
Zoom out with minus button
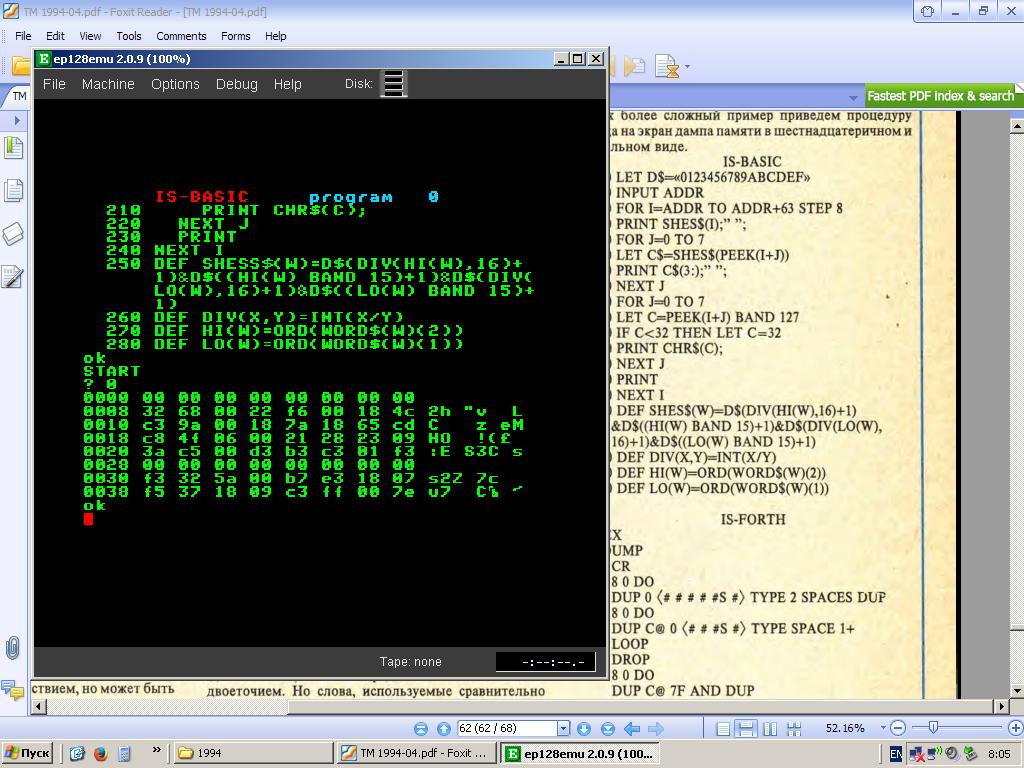click(x=898, y=728)
